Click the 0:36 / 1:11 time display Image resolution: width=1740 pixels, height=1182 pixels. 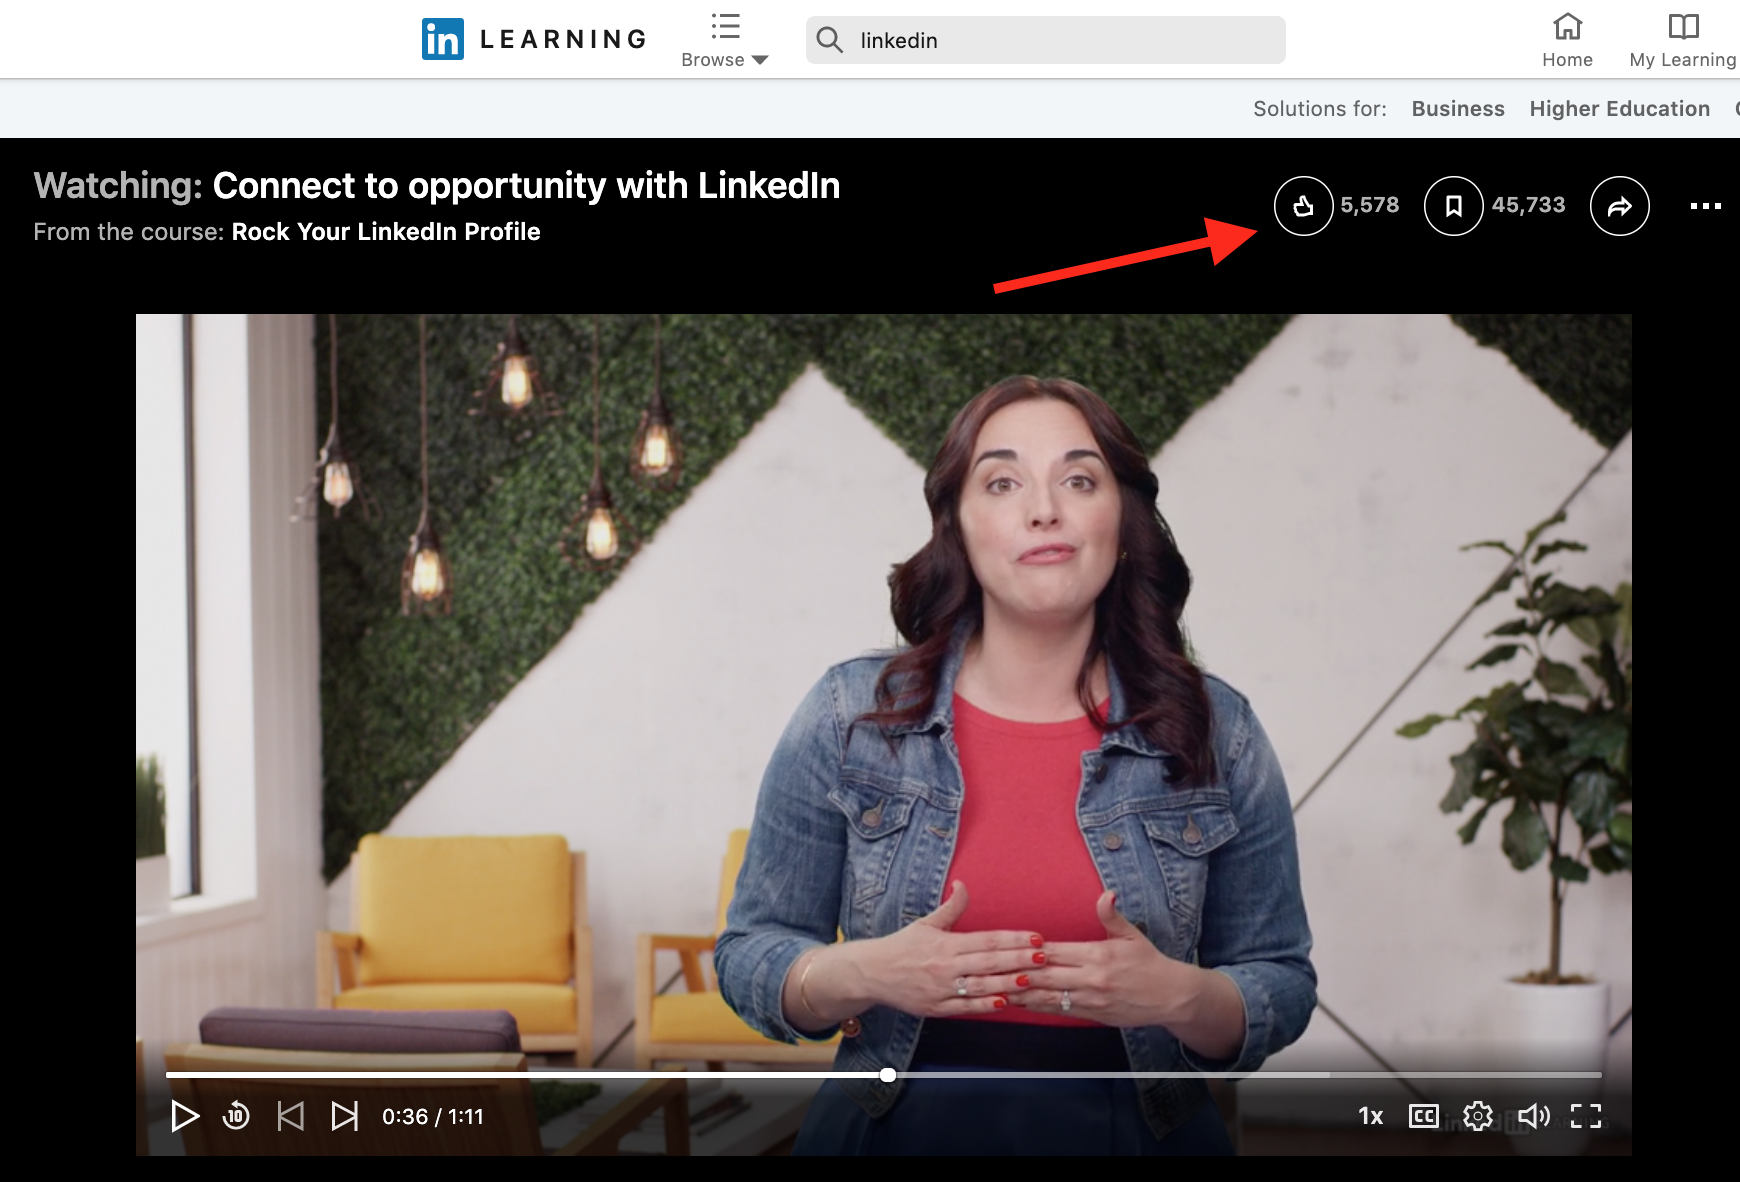coord(432,1116)
